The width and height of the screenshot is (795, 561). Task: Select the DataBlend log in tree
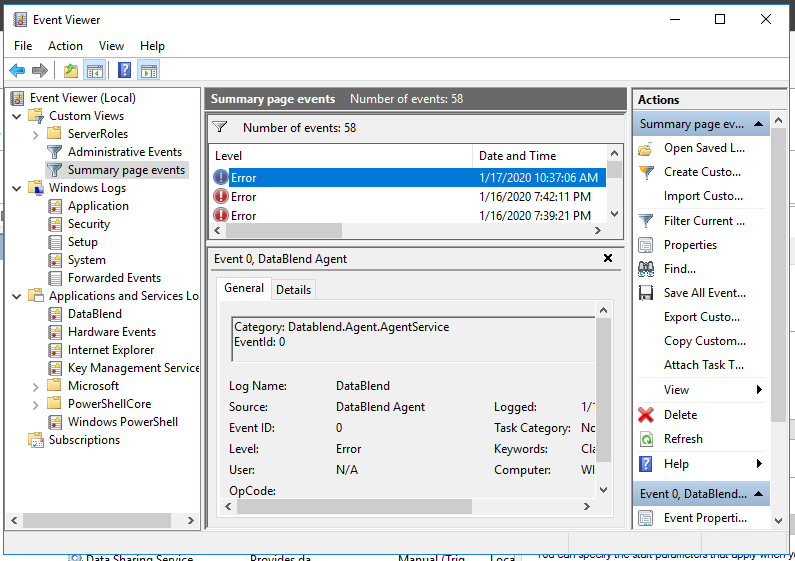pos(95,314)
